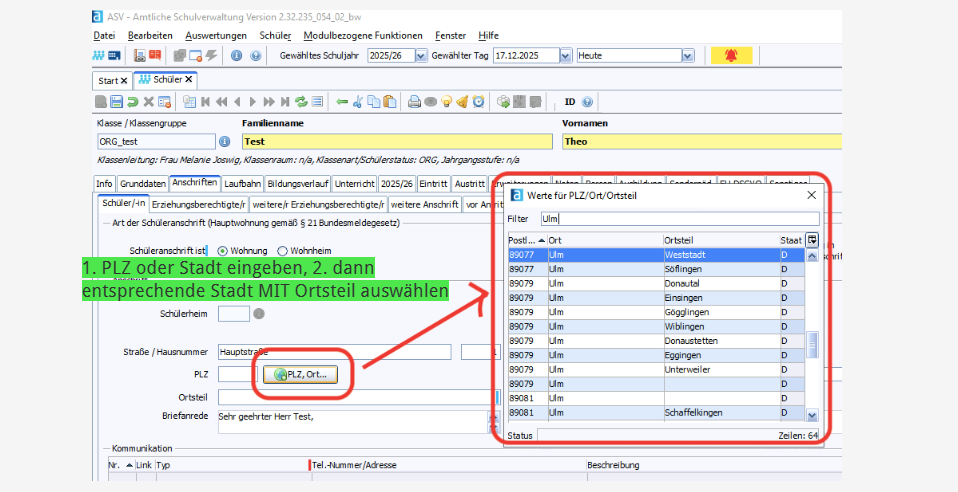The image size is (958, 492).
Task: Select the Wohnung radio button
Action: click(x=222, y=250)
